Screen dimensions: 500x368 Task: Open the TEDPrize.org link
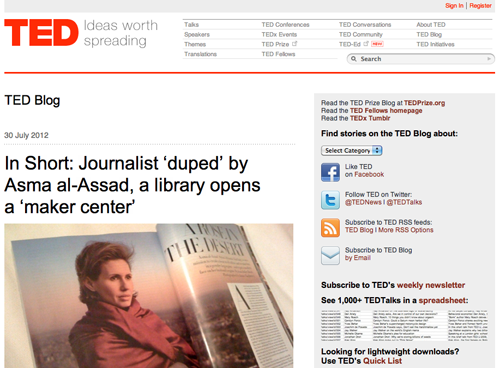(x=424, y=103)
